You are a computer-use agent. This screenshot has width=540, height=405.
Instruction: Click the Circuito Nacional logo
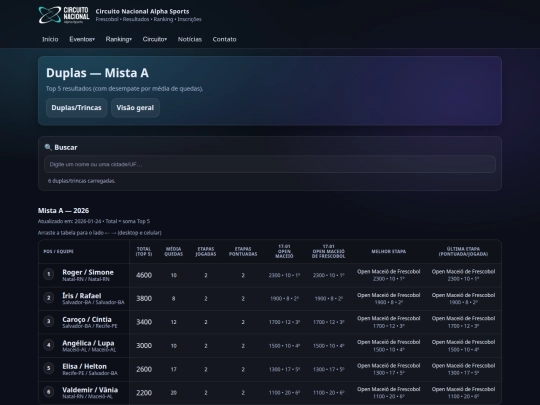coord(64,15)
